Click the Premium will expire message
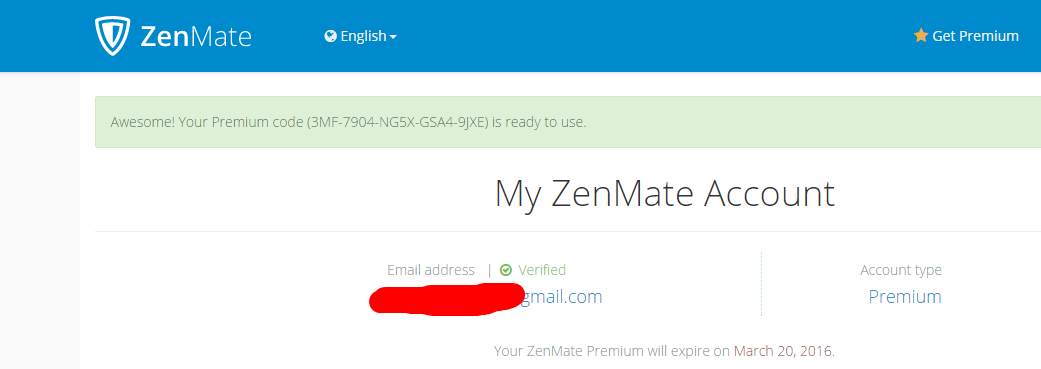Image resolution: width=1041 pixels, height=369 pixels. pos(664,350)
